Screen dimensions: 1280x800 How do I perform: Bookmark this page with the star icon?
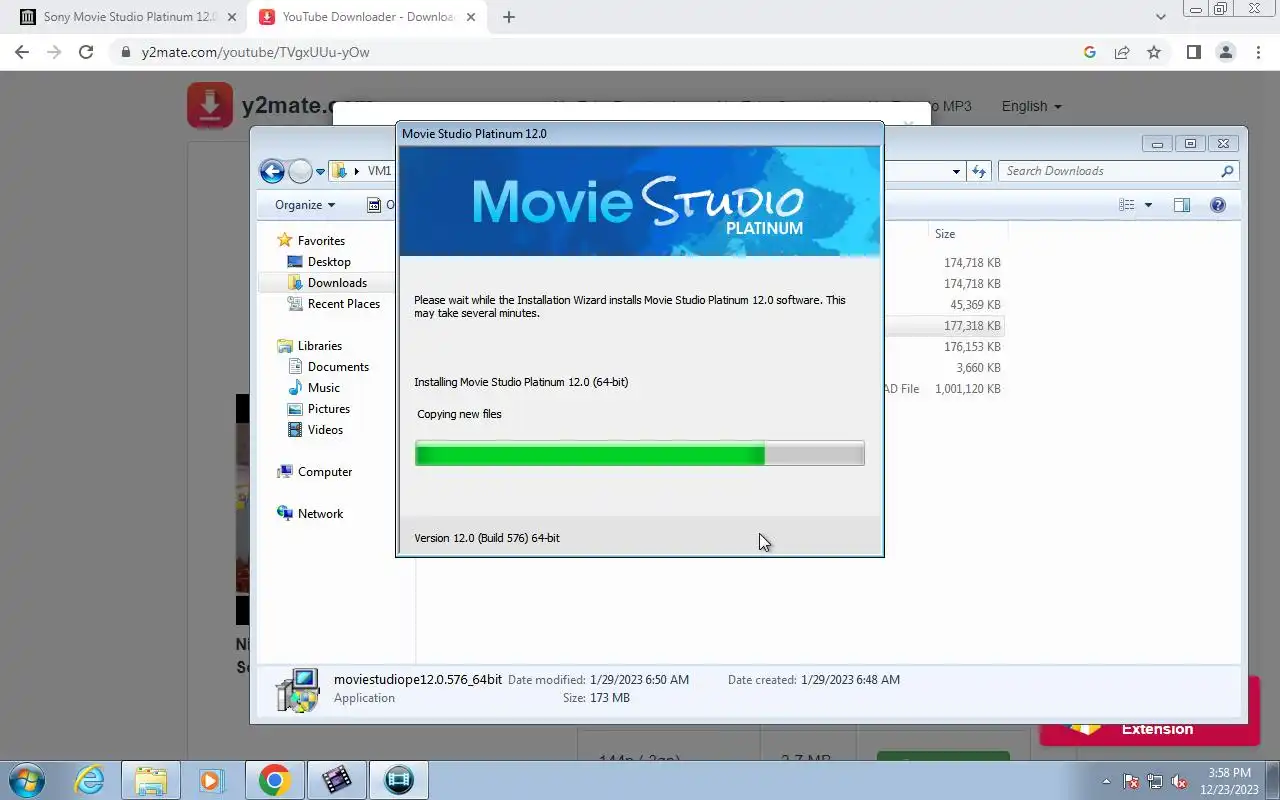1154,52
